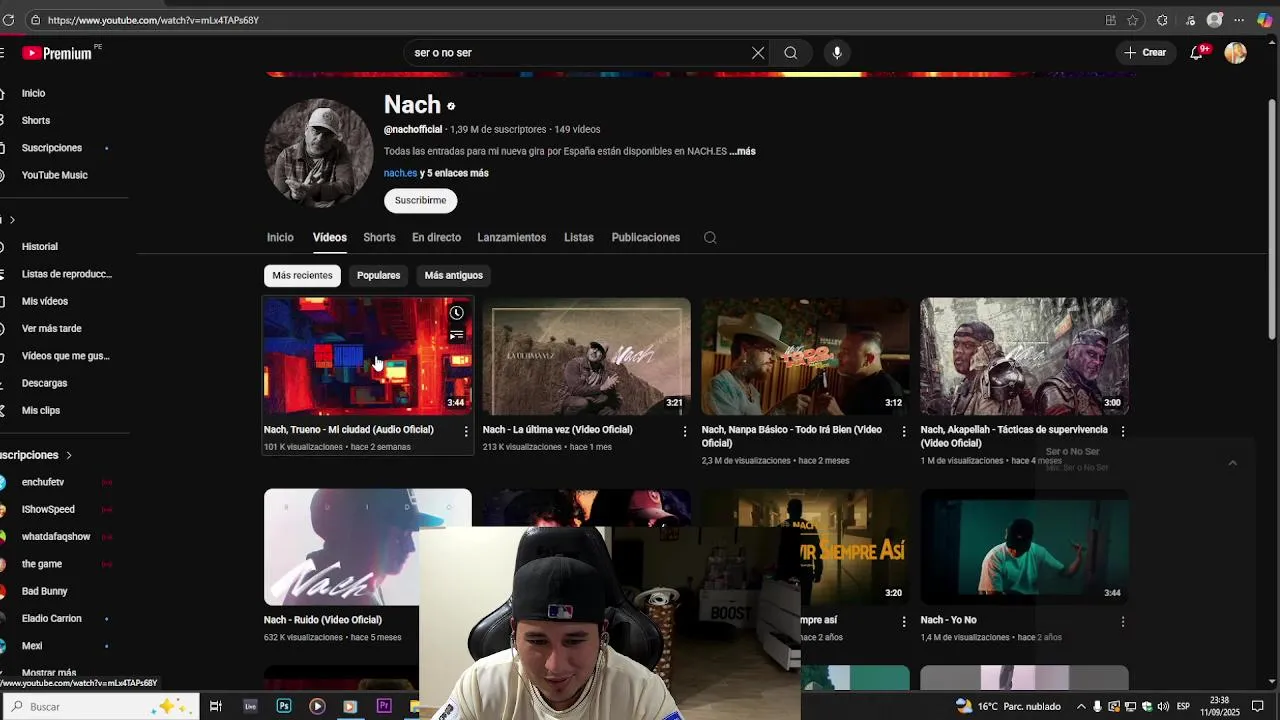Start voice search with the microphone icon
The height and width of the screenshot is (720, 1280).
837,53
